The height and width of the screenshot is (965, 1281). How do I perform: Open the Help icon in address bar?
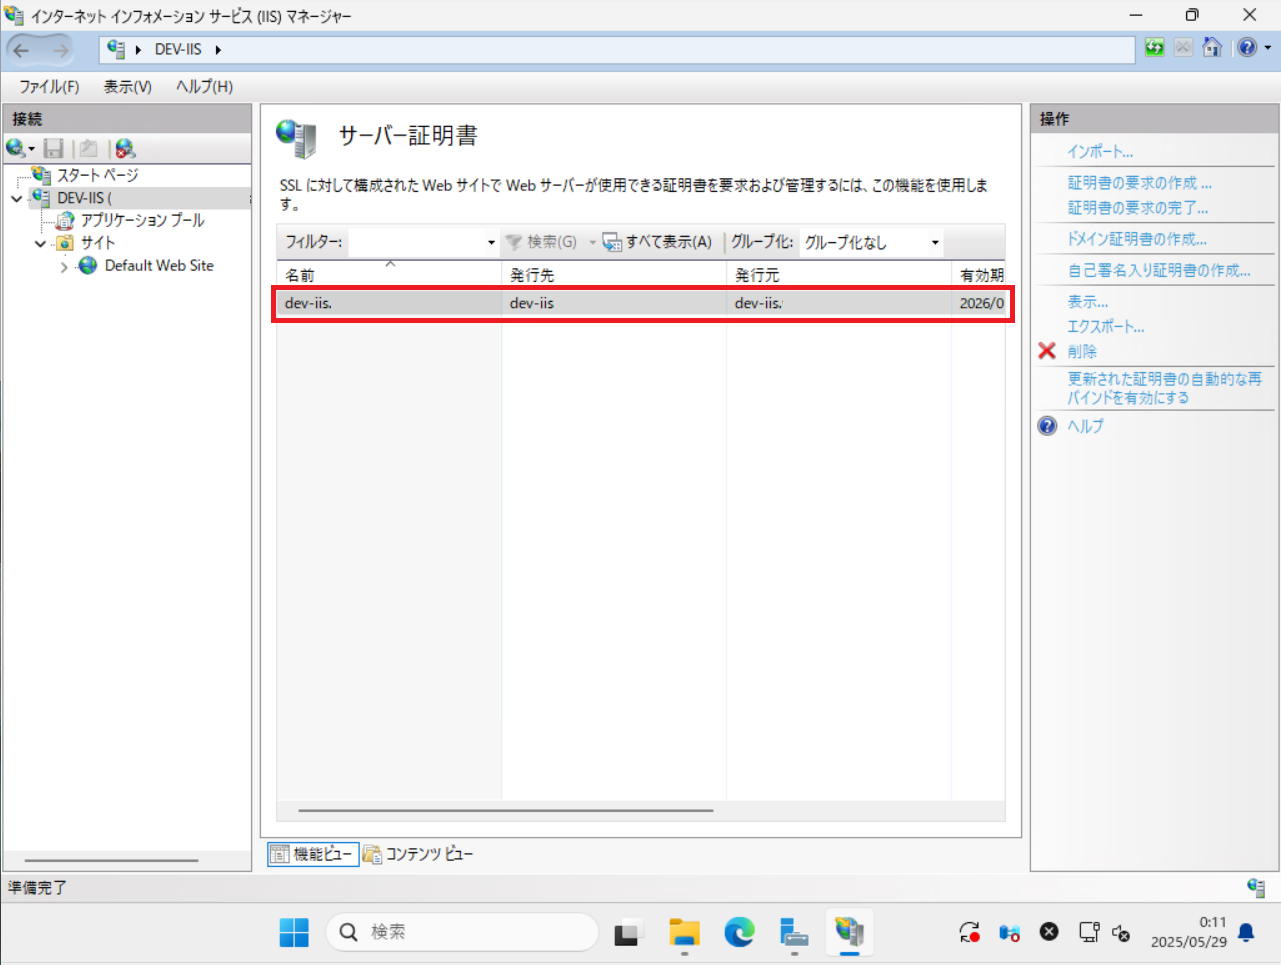tap(1247, 47)
